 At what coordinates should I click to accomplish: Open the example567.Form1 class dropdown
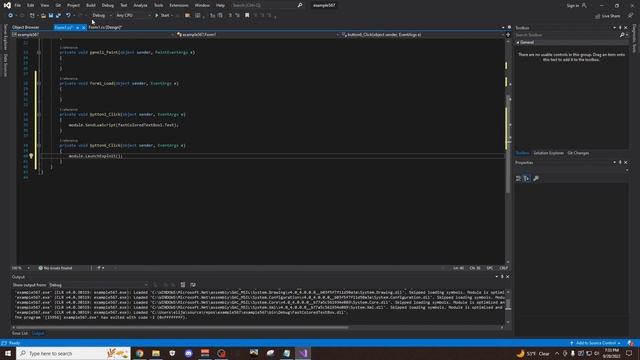pos(258,35)
